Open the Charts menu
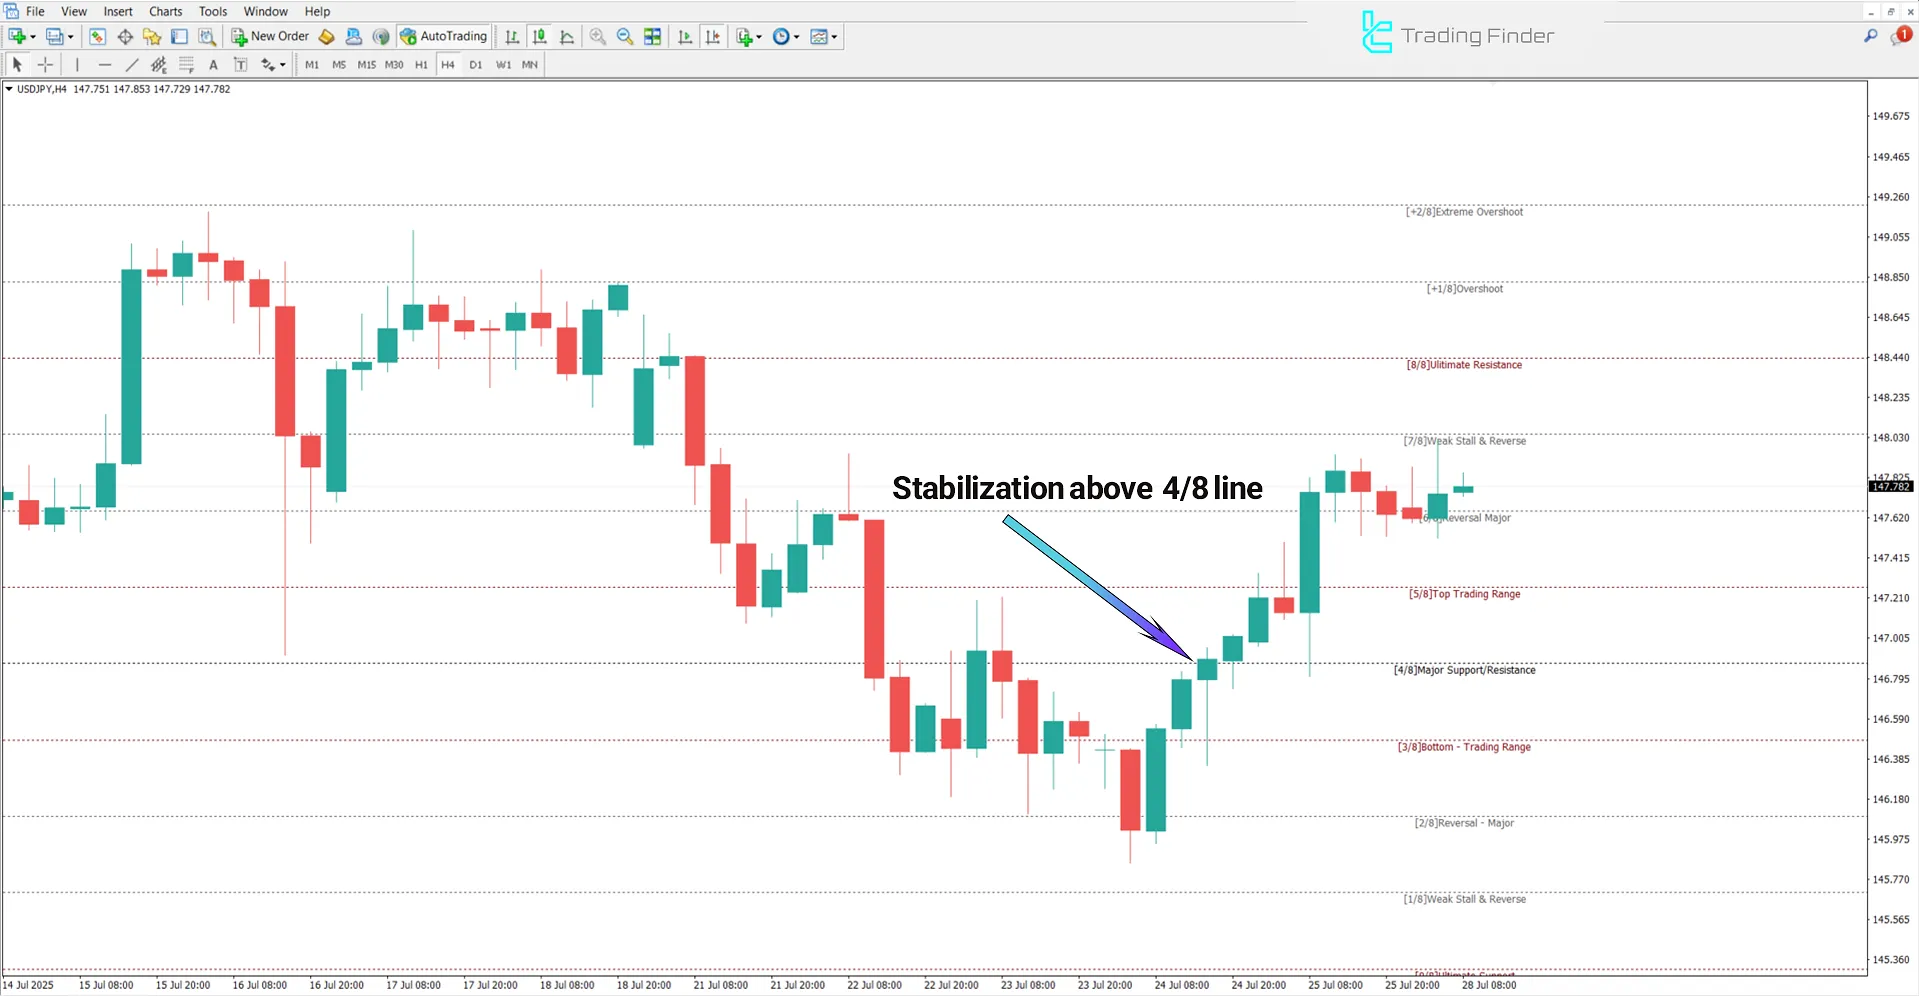 tap(164, 11)
